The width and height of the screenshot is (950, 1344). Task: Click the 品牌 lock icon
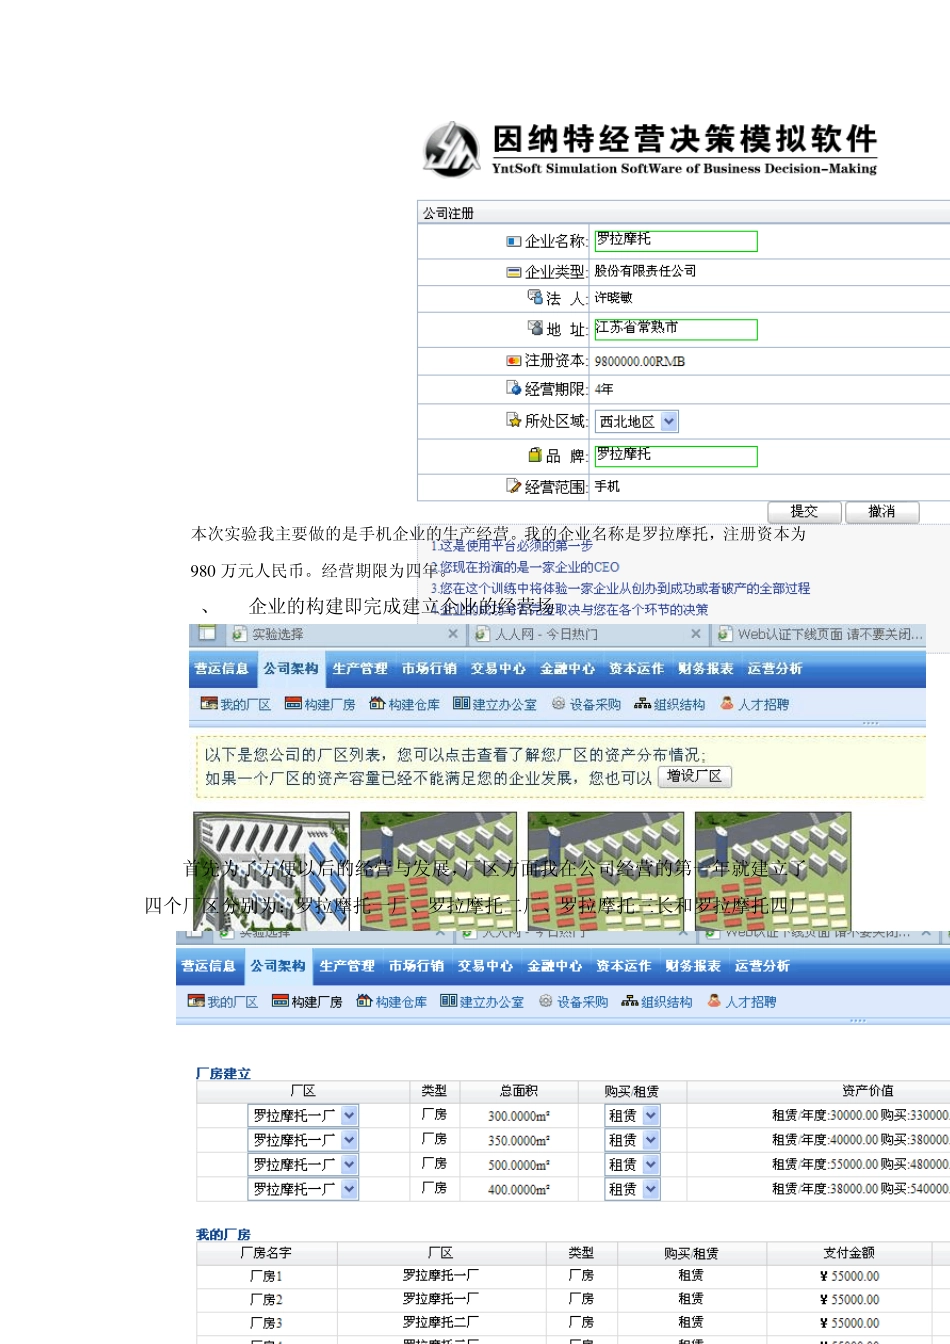535,455
